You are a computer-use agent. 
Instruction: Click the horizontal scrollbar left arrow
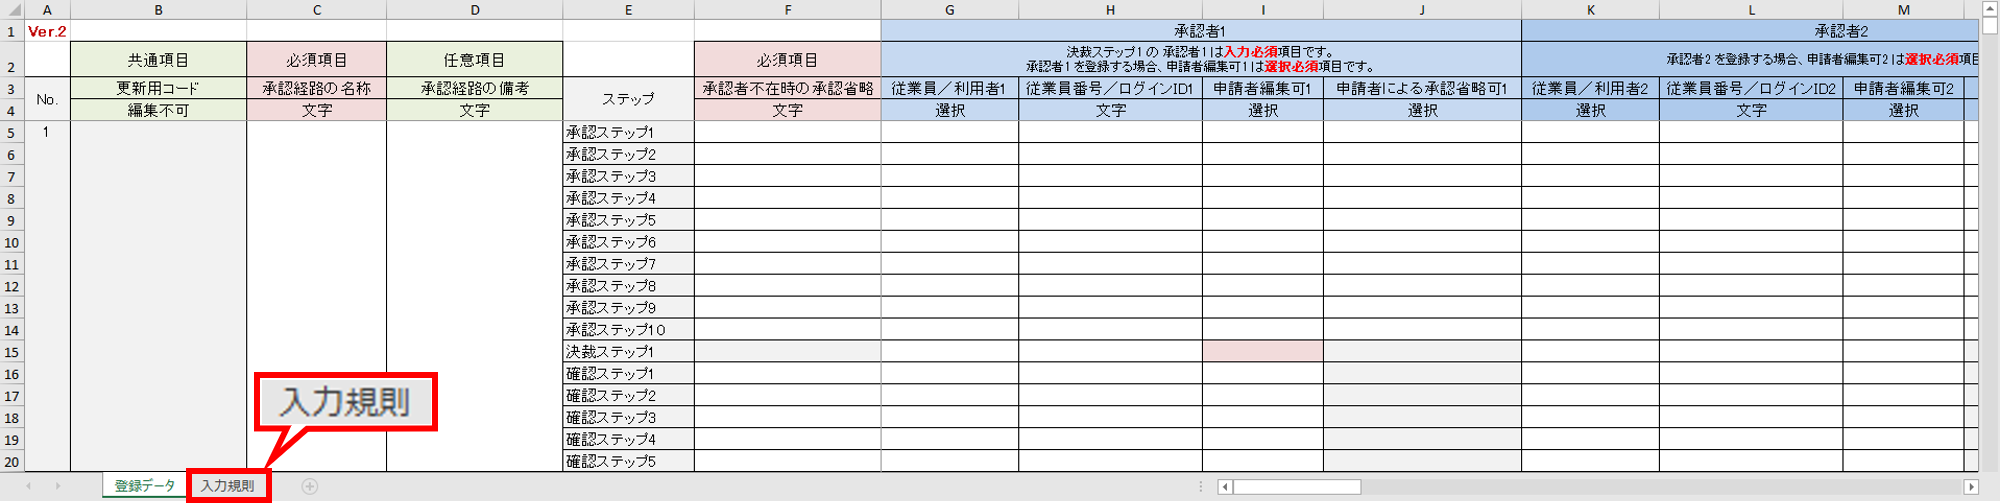tap(1224, 487)
